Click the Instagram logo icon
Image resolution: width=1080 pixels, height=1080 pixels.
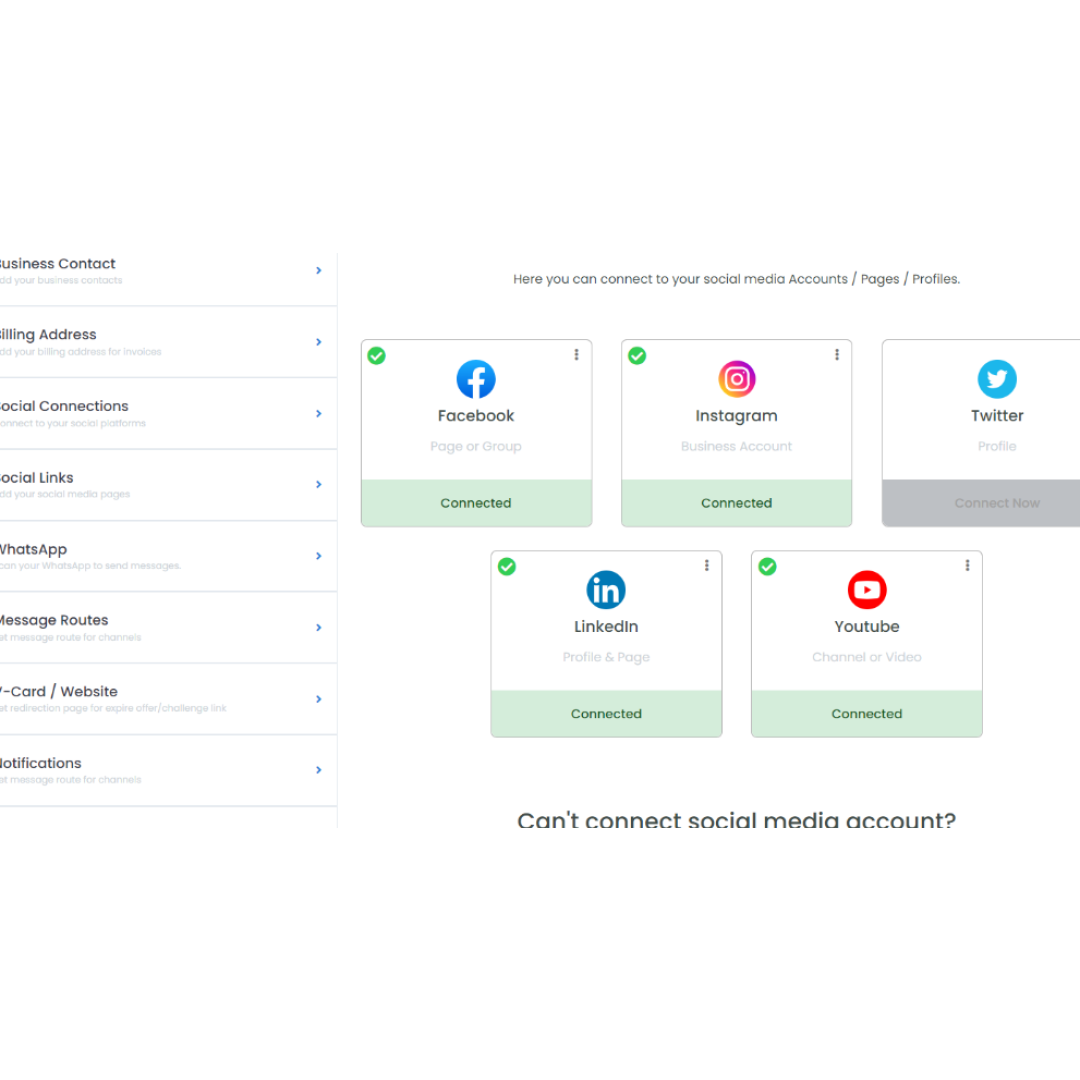click(736, 379)
